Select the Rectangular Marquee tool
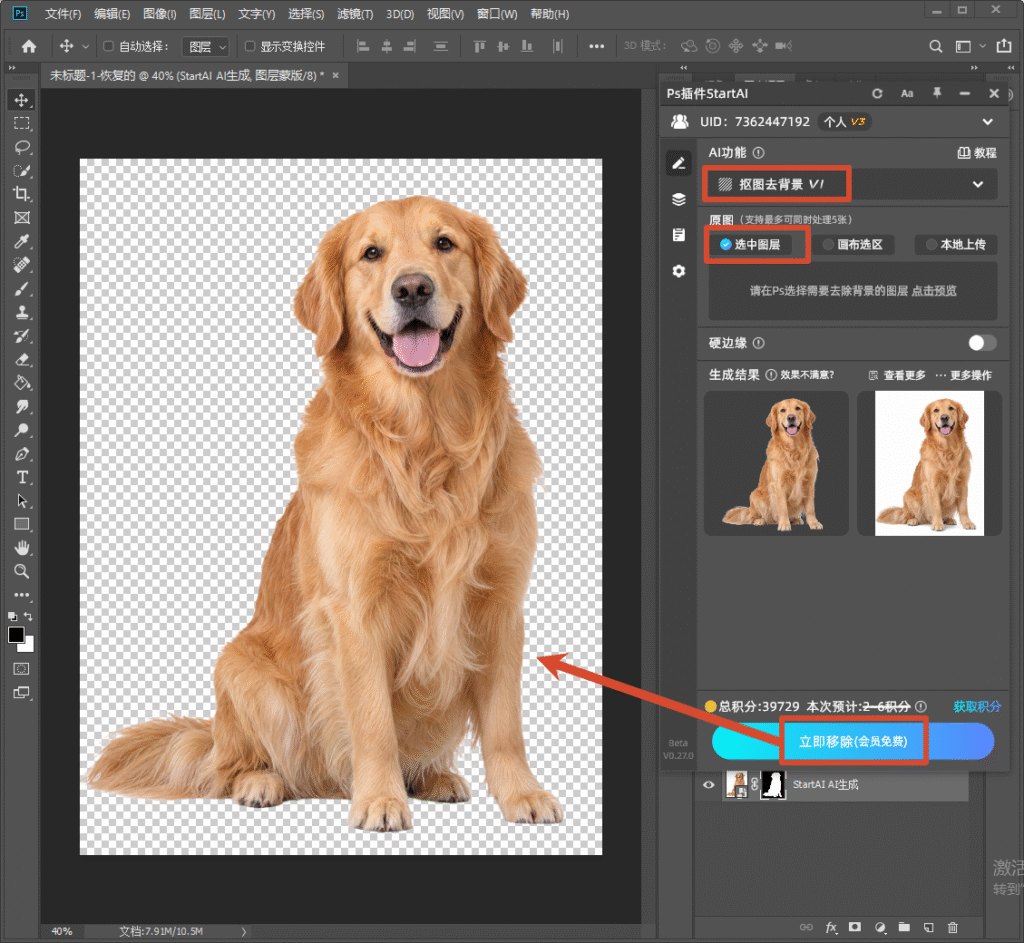Viewport: 1024px width, 943px height. (22, 123)
